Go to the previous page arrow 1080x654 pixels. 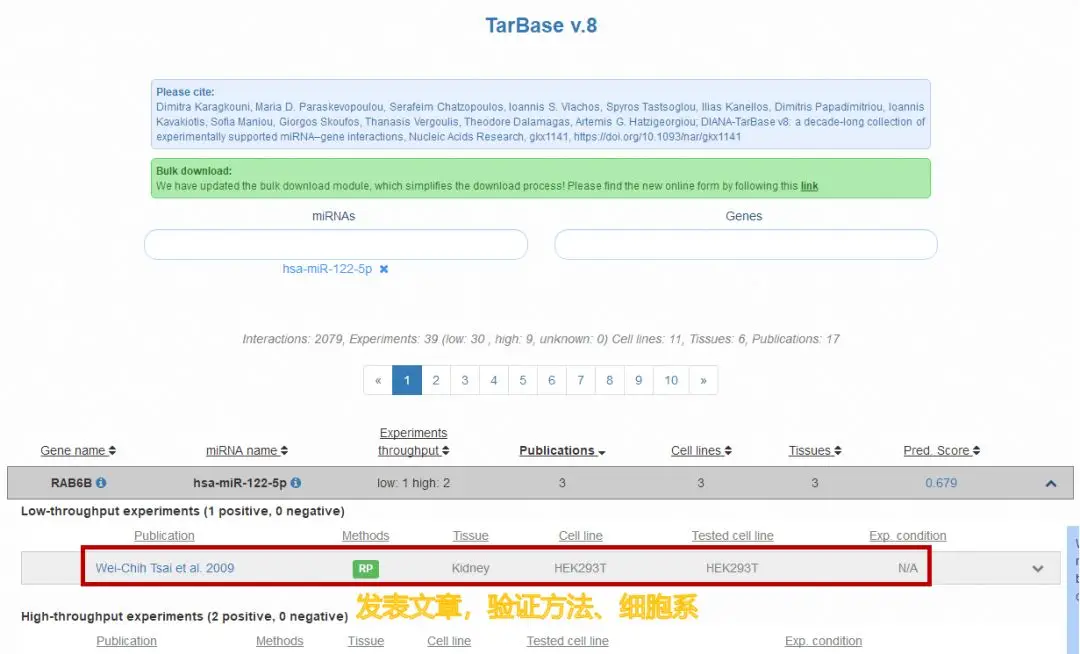378,380
